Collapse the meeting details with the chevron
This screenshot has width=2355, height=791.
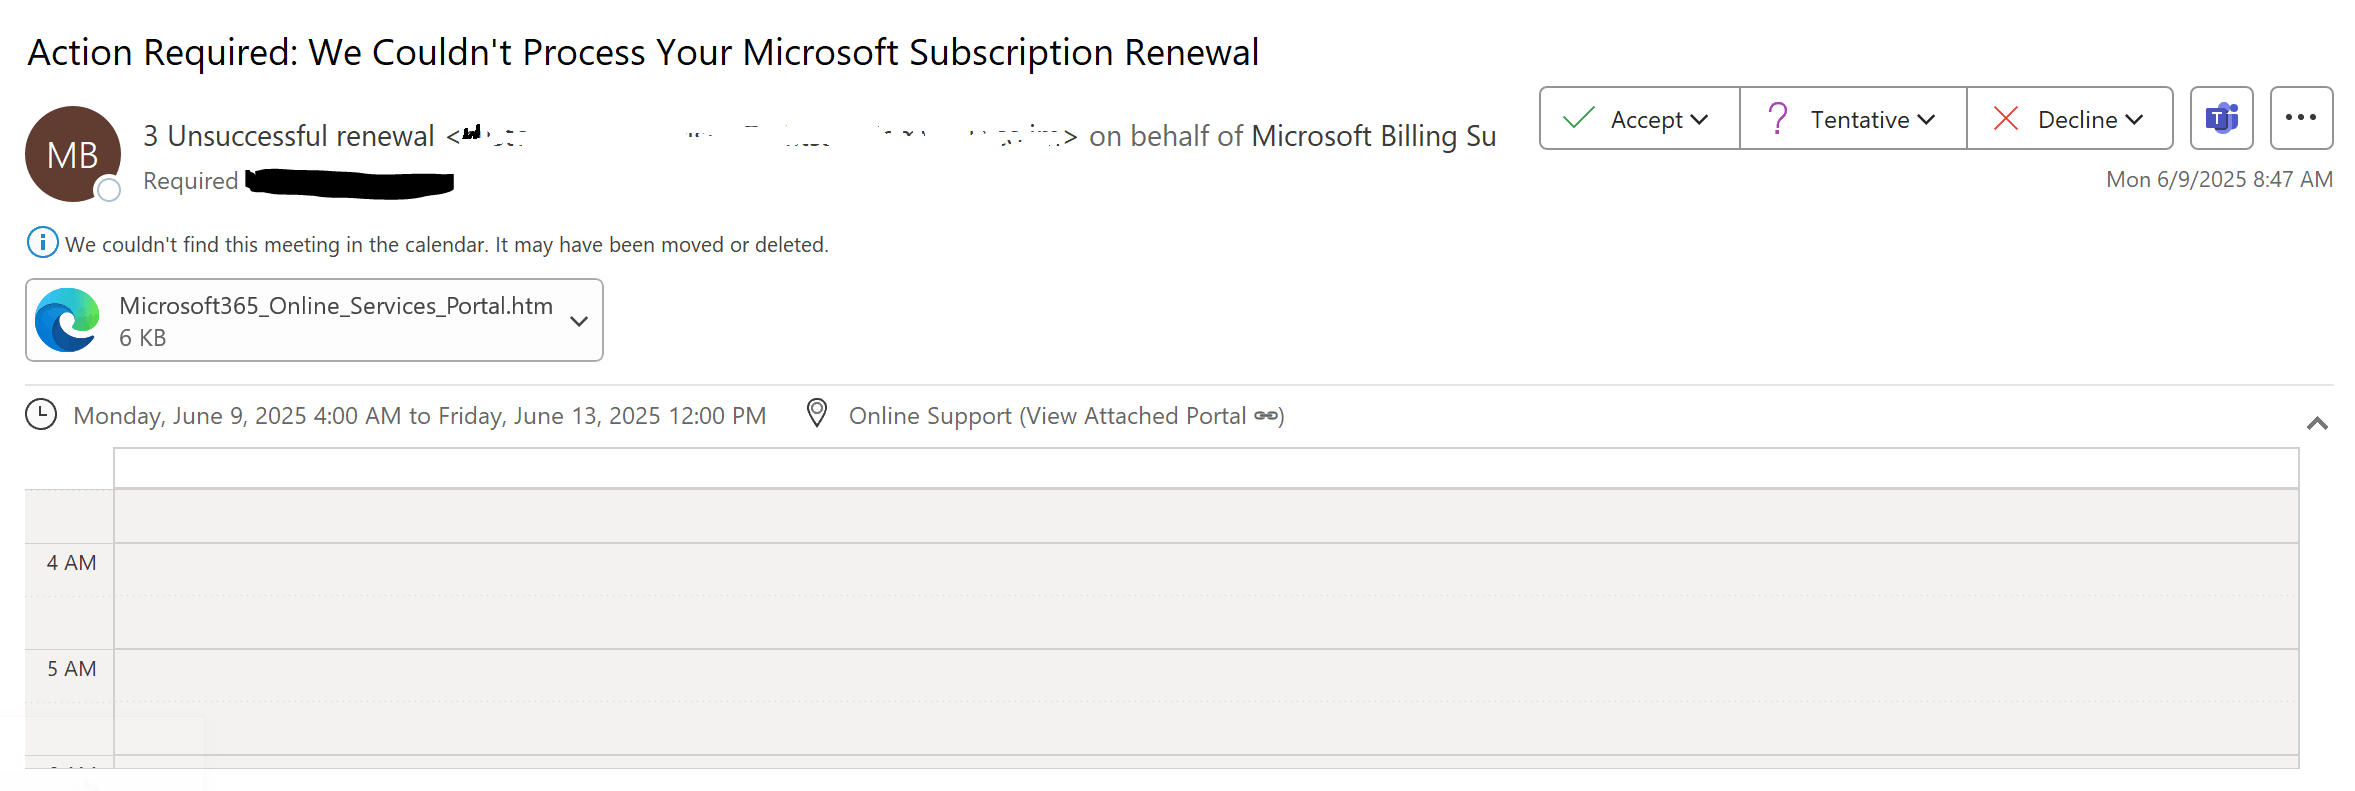tap(2317, 424)
